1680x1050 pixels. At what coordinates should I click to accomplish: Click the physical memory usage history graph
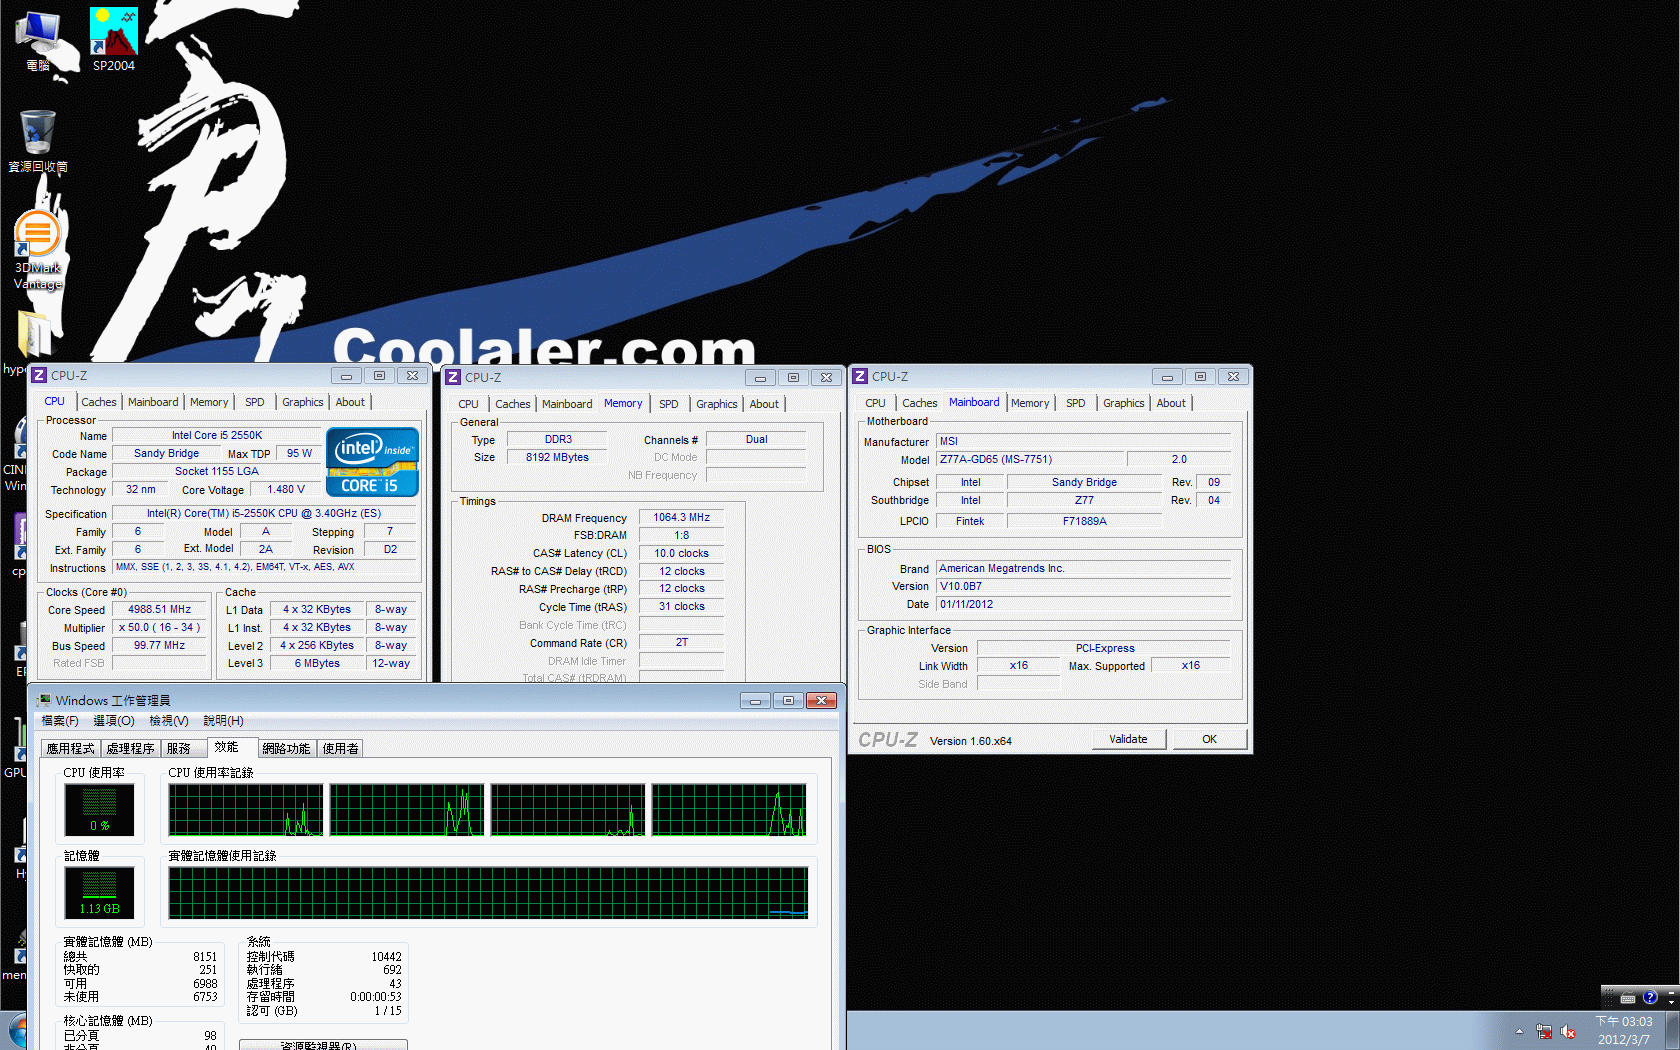tap(488, 893)
